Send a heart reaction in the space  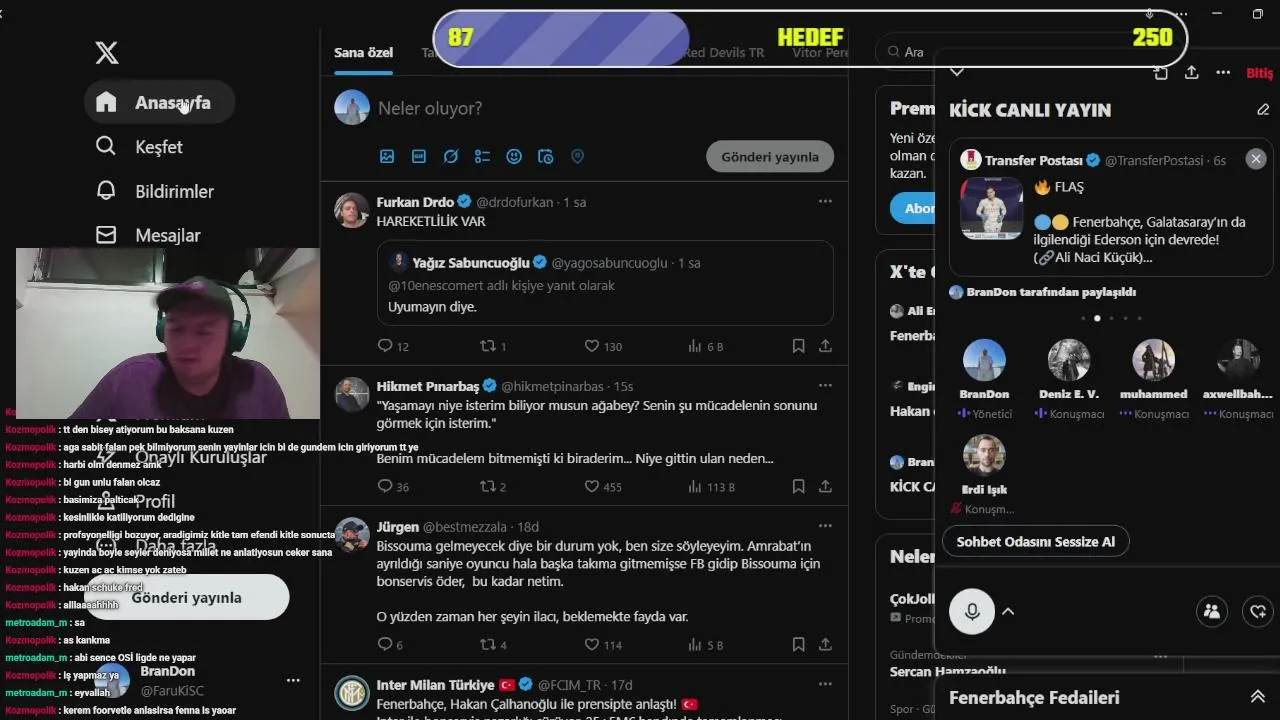(1259, 611)
